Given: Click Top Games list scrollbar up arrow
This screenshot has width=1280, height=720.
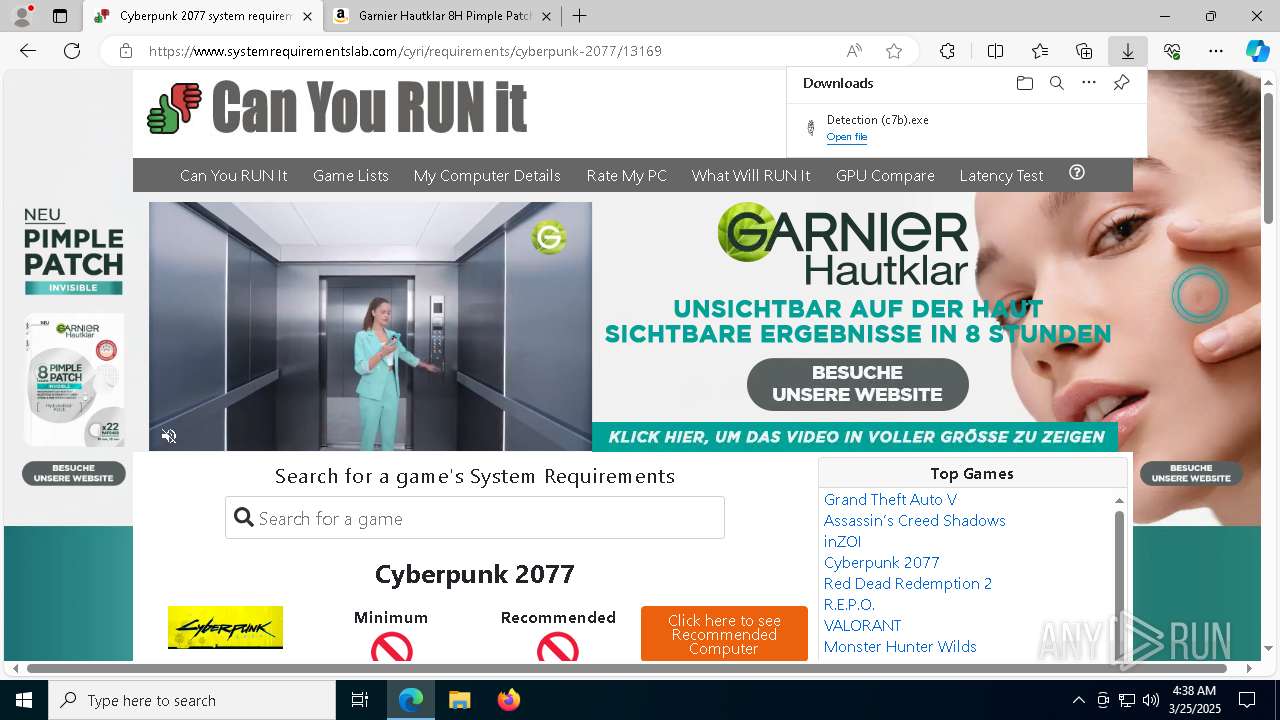Looking at the screenshot, I should point(1119,500).
